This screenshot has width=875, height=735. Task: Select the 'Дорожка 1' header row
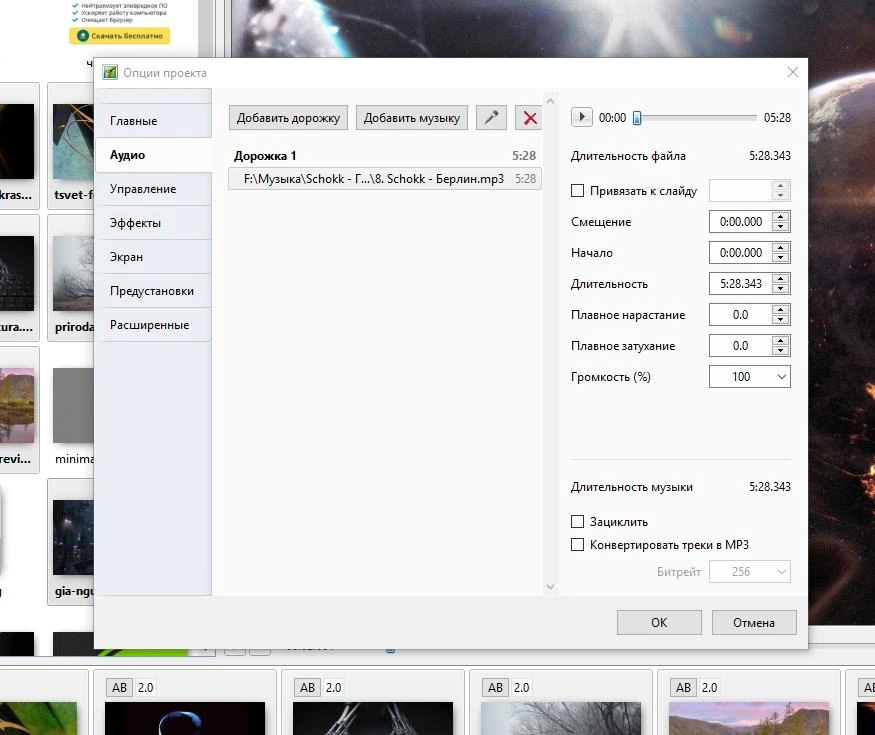(384, 156)
